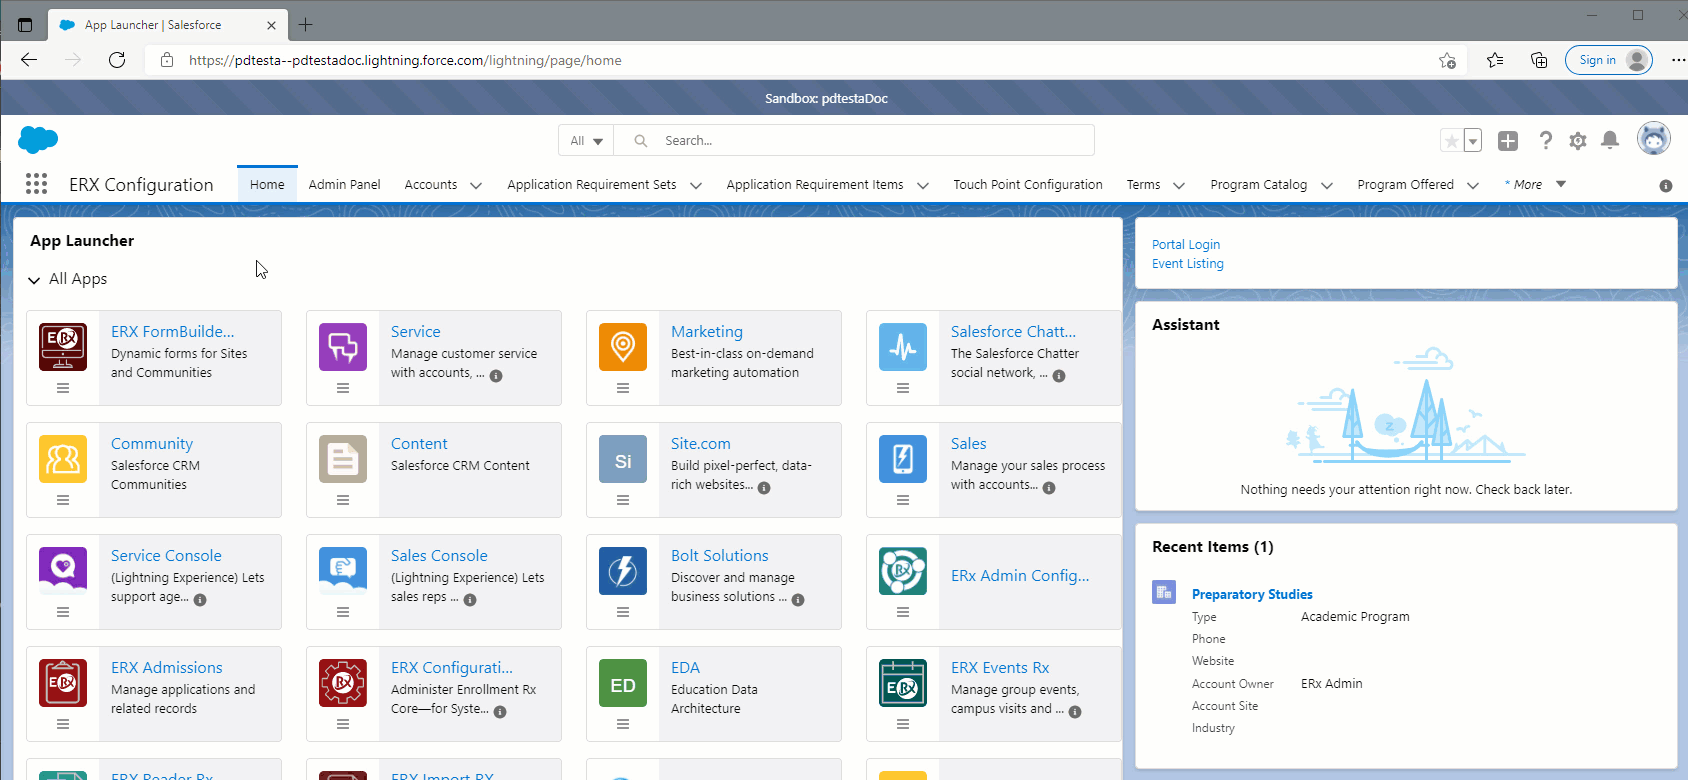Viewport: 1688px width, 780px height.
Task: Expand Application Requirement Items dropdown chevron
Action: (923, 185)
